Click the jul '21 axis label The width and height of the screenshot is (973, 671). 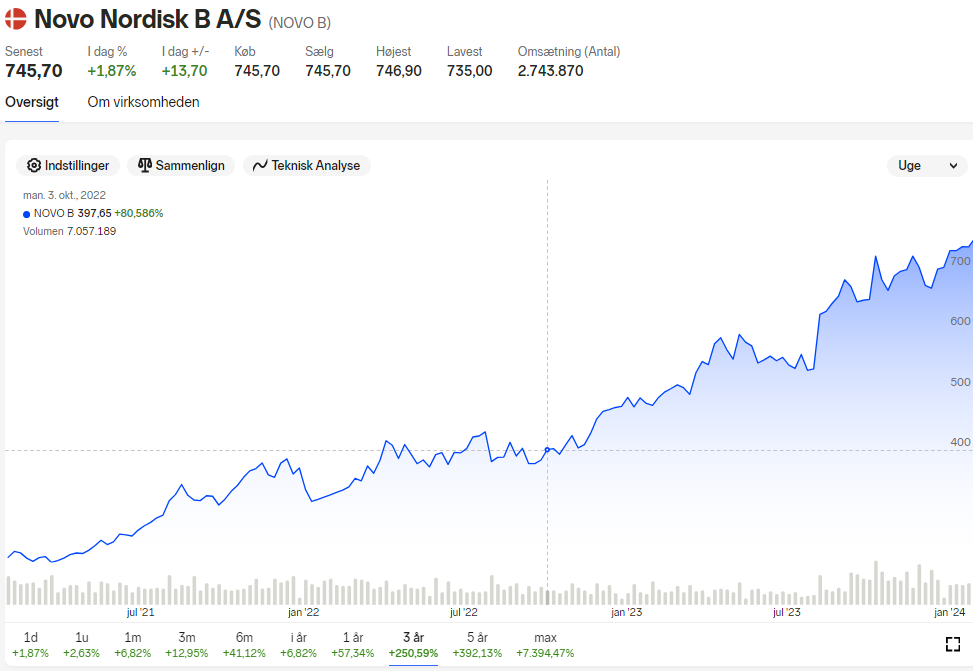140,612
